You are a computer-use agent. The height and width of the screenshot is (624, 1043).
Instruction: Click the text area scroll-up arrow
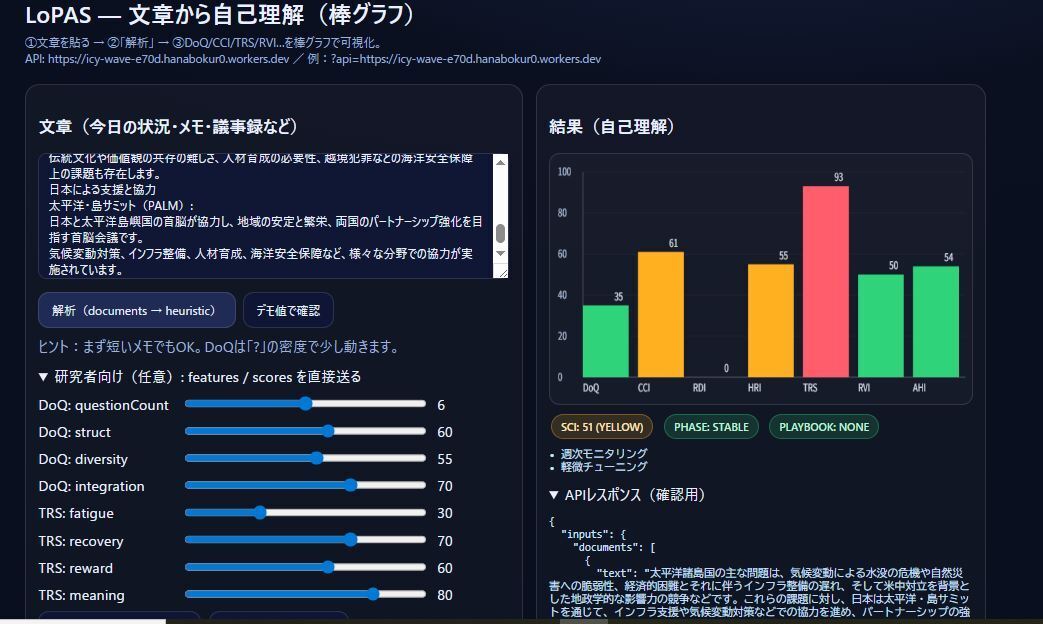(501, 162)
